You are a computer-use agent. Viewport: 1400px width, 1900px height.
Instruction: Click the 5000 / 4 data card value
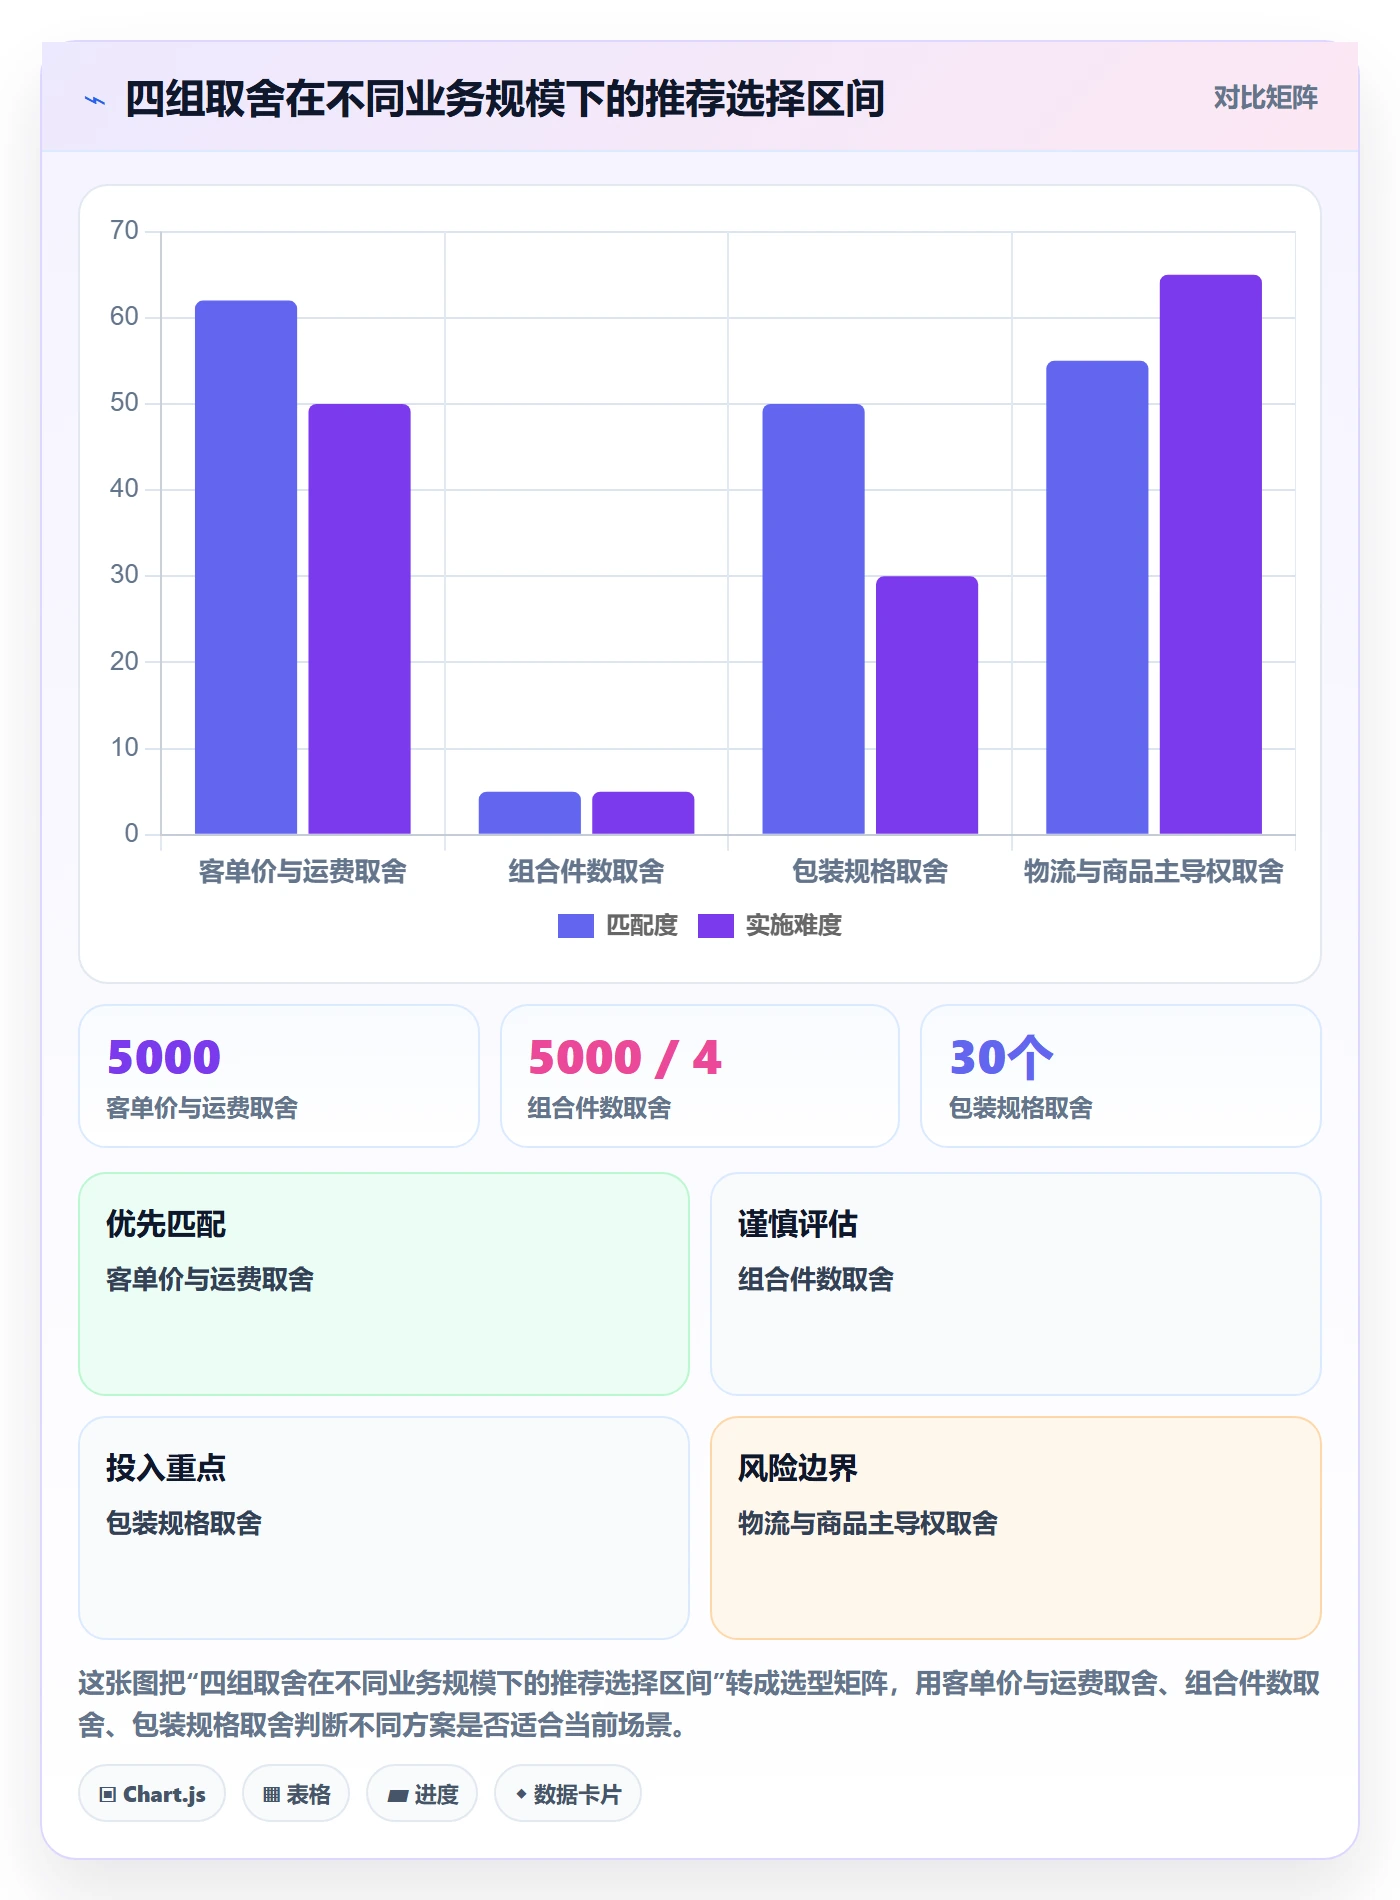pos(625,1058)
